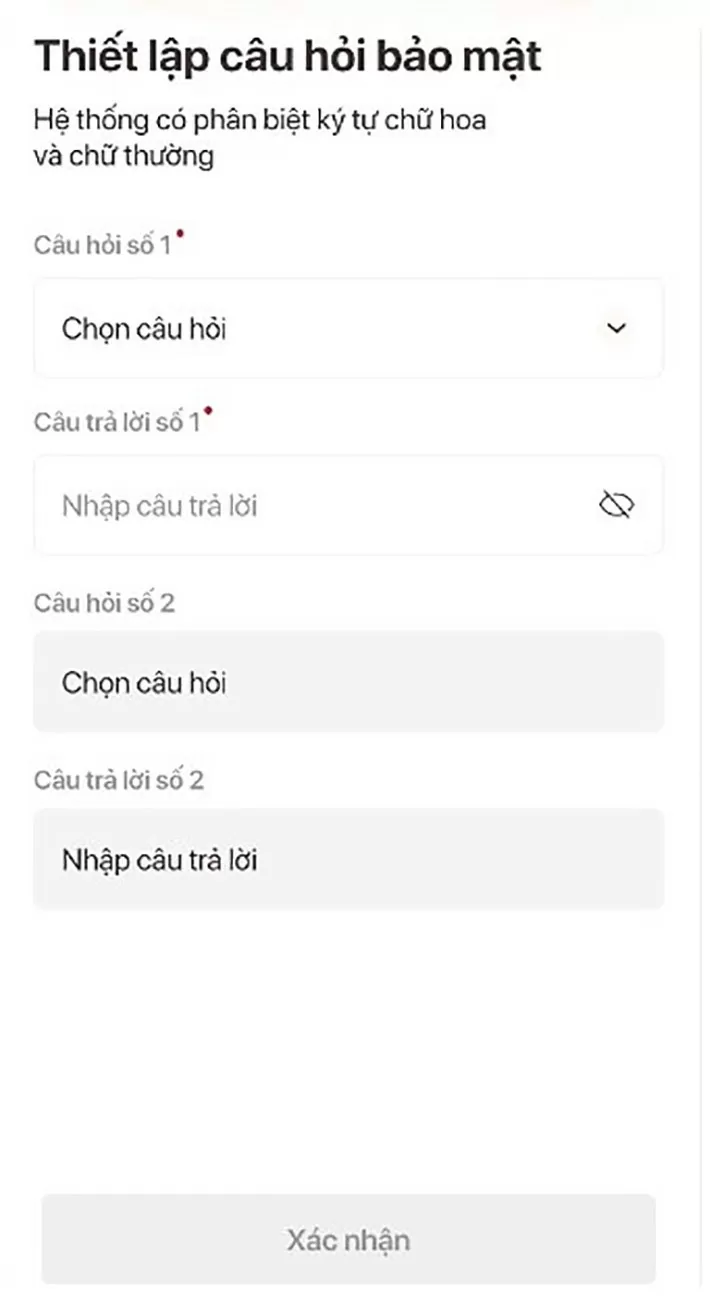710x1315 pixels.
Task: Click the "Nhập câu trả lời" field for answer 1
Action: [300, 505]
